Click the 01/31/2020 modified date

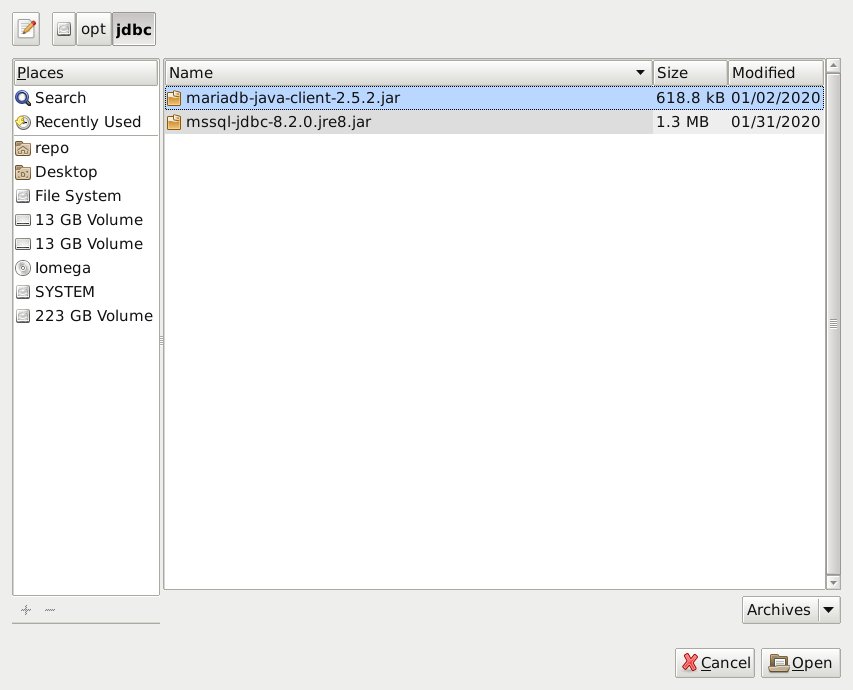pos(776,122)
